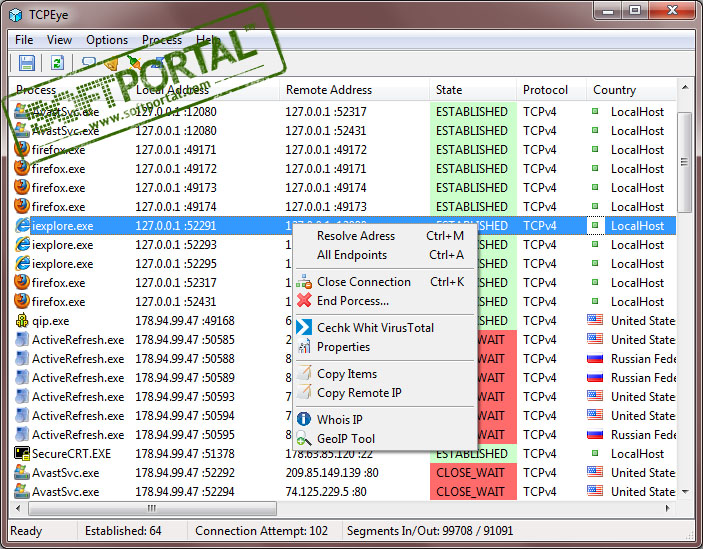
Task: Click Internet Explorer icon in the :52295 row
Action: (22, 263)
